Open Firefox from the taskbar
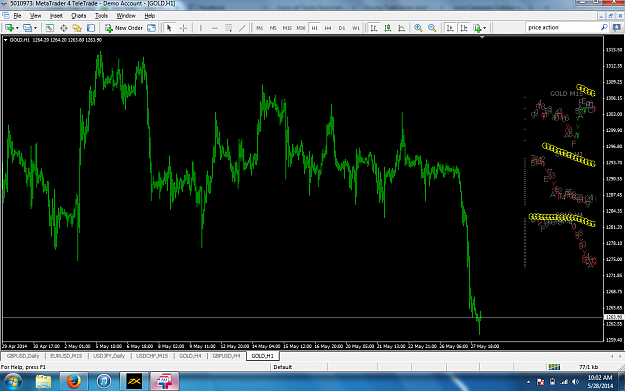This screenshot has width=625, height=391. [73, 382]
